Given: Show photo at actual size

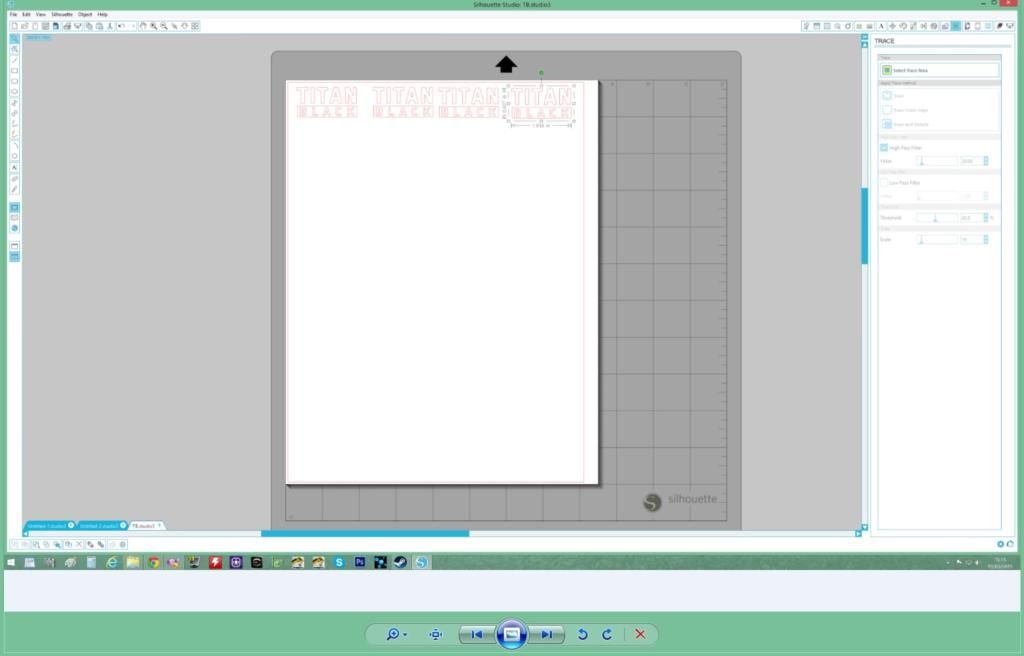Looking at the screenshot, I should click(436, 634).
